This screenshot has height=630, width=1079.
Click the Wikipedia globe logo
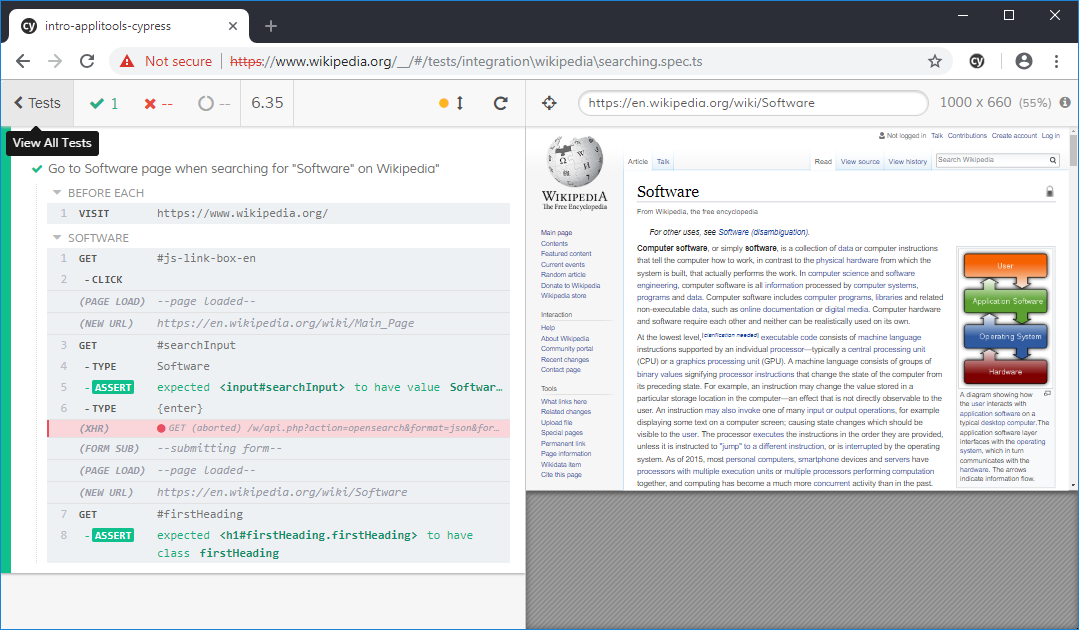click(x=575, y=162)
